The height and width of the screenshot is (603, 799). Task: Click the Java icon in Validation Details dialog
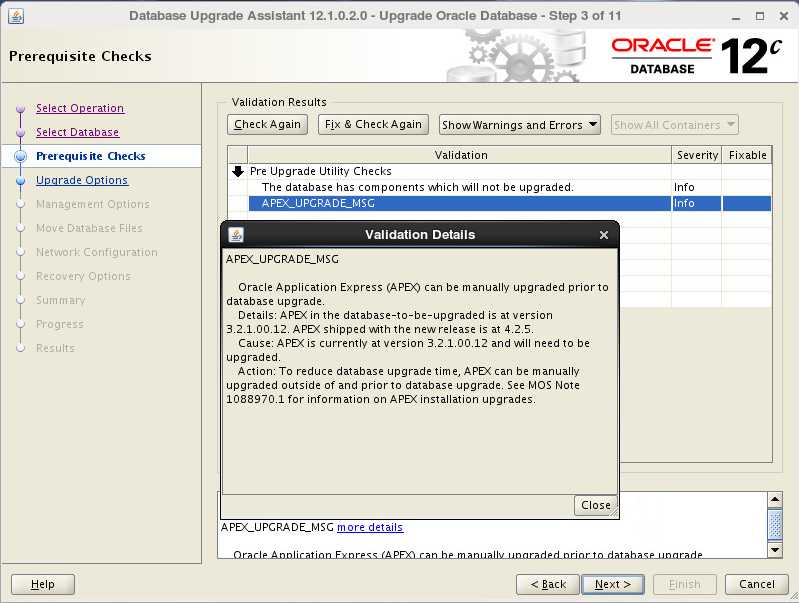click(235, 234)
